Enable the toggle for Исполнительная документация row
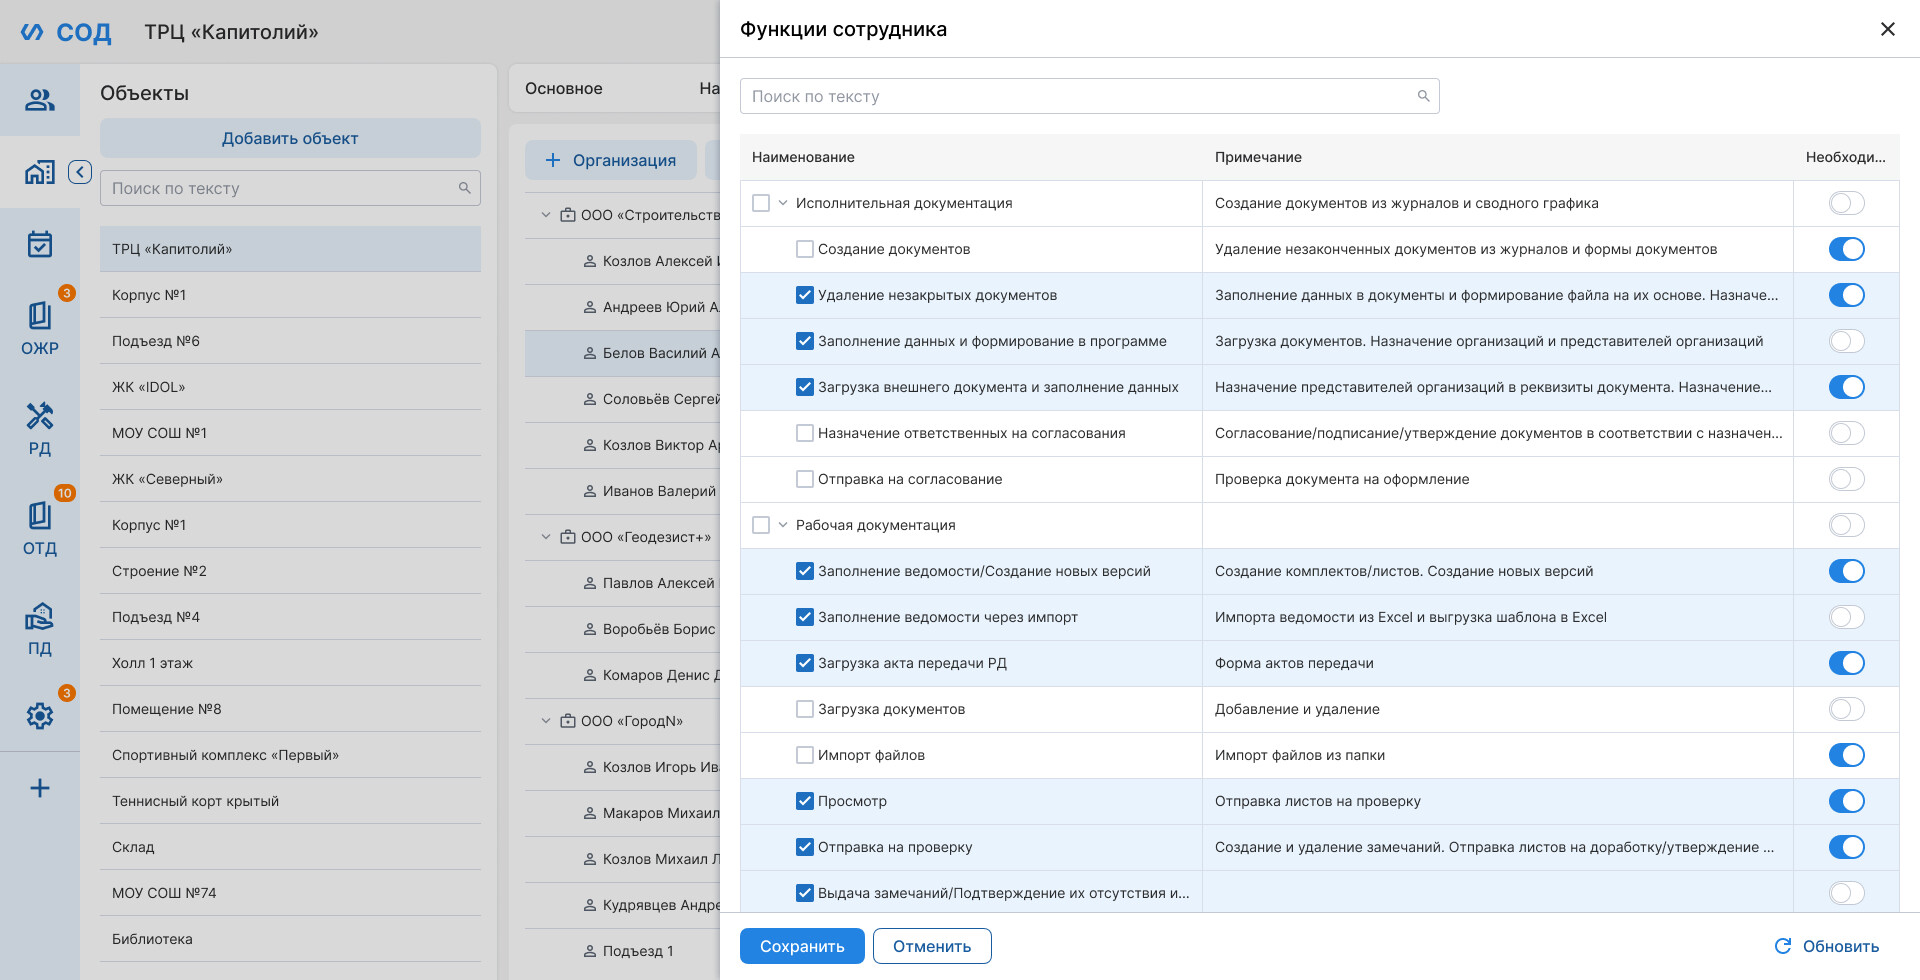This screenshot has width=1920, height=980. [x=1846, y=203]
